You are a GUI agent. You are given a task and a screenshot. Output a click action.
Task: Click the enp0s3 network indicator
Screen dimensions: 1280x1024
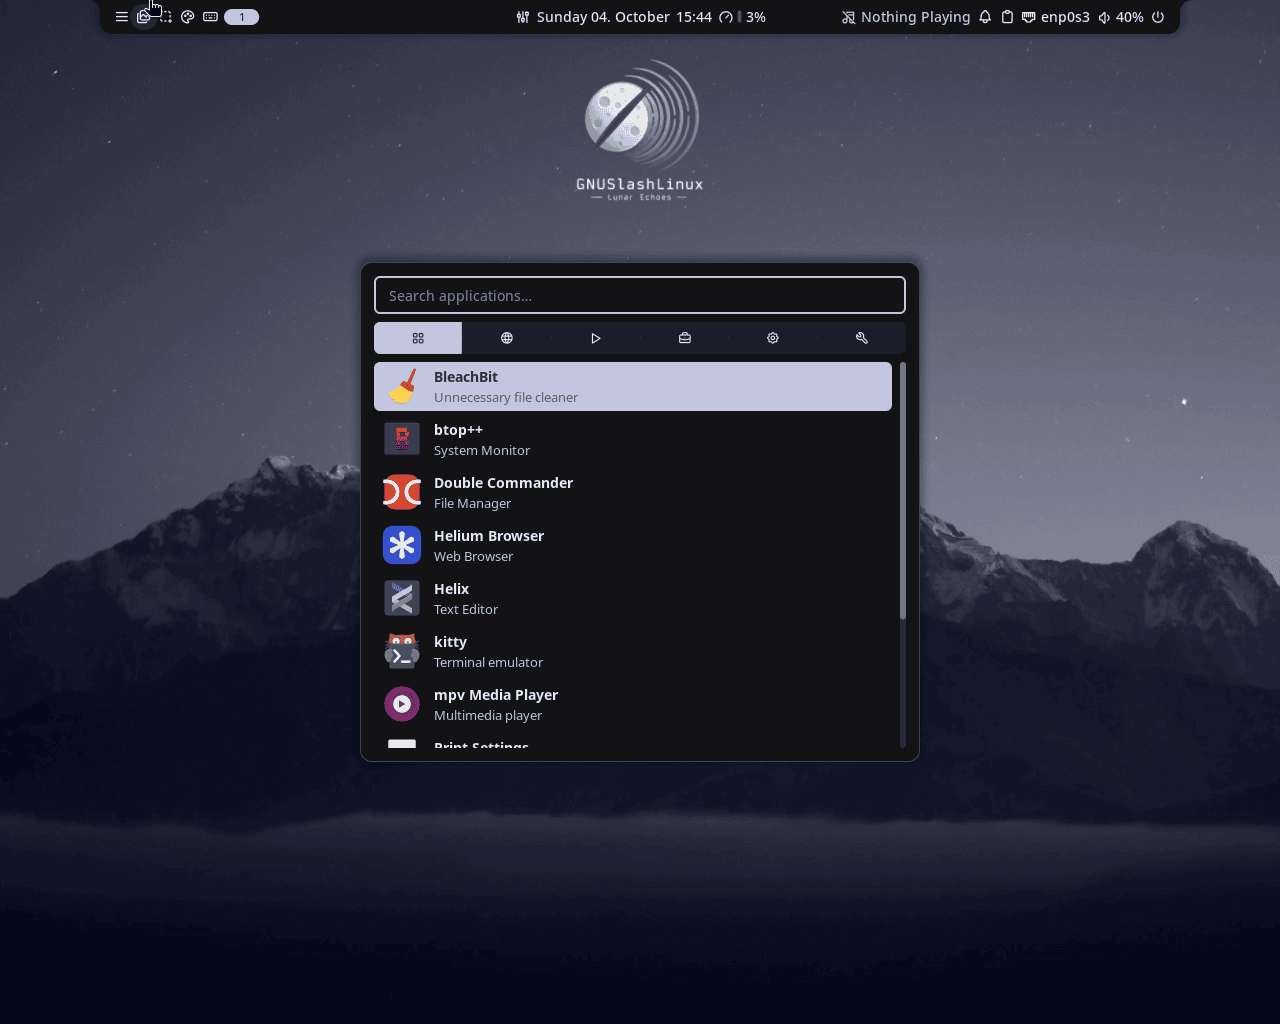click(1055, 17)
